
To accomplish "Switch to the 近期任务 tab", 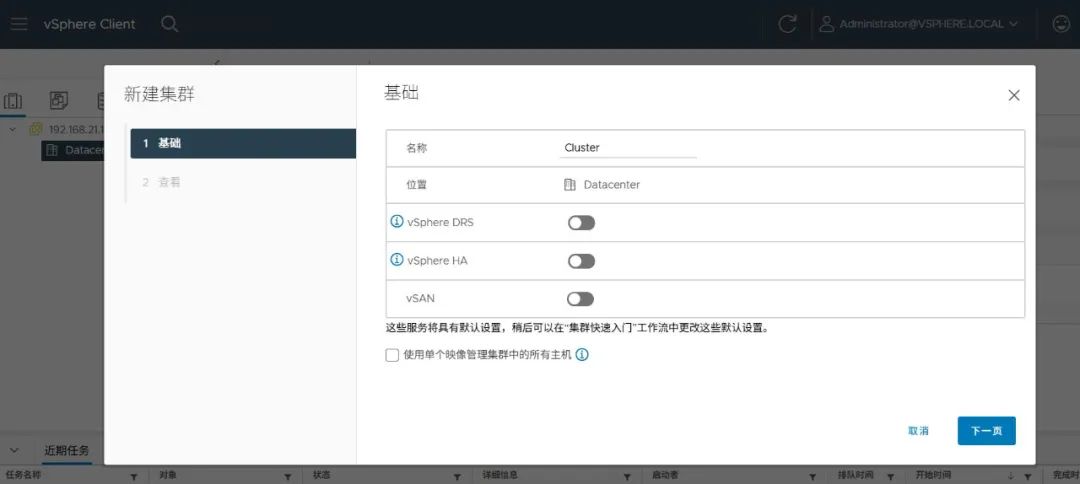I will click(x=67, y=451).
